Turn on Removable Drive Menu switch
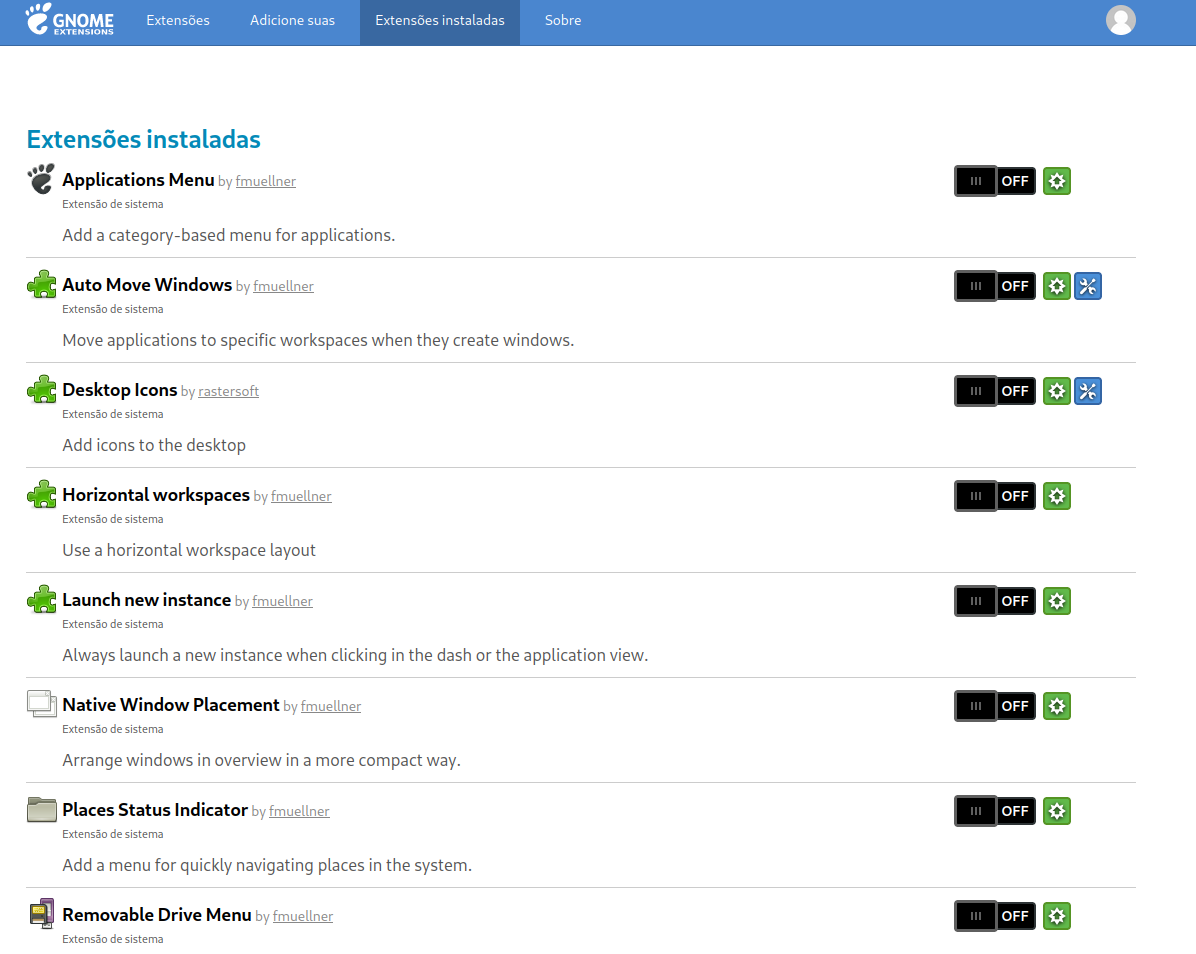Screen dimensions: 1196x954 click(x=995, y=917)
